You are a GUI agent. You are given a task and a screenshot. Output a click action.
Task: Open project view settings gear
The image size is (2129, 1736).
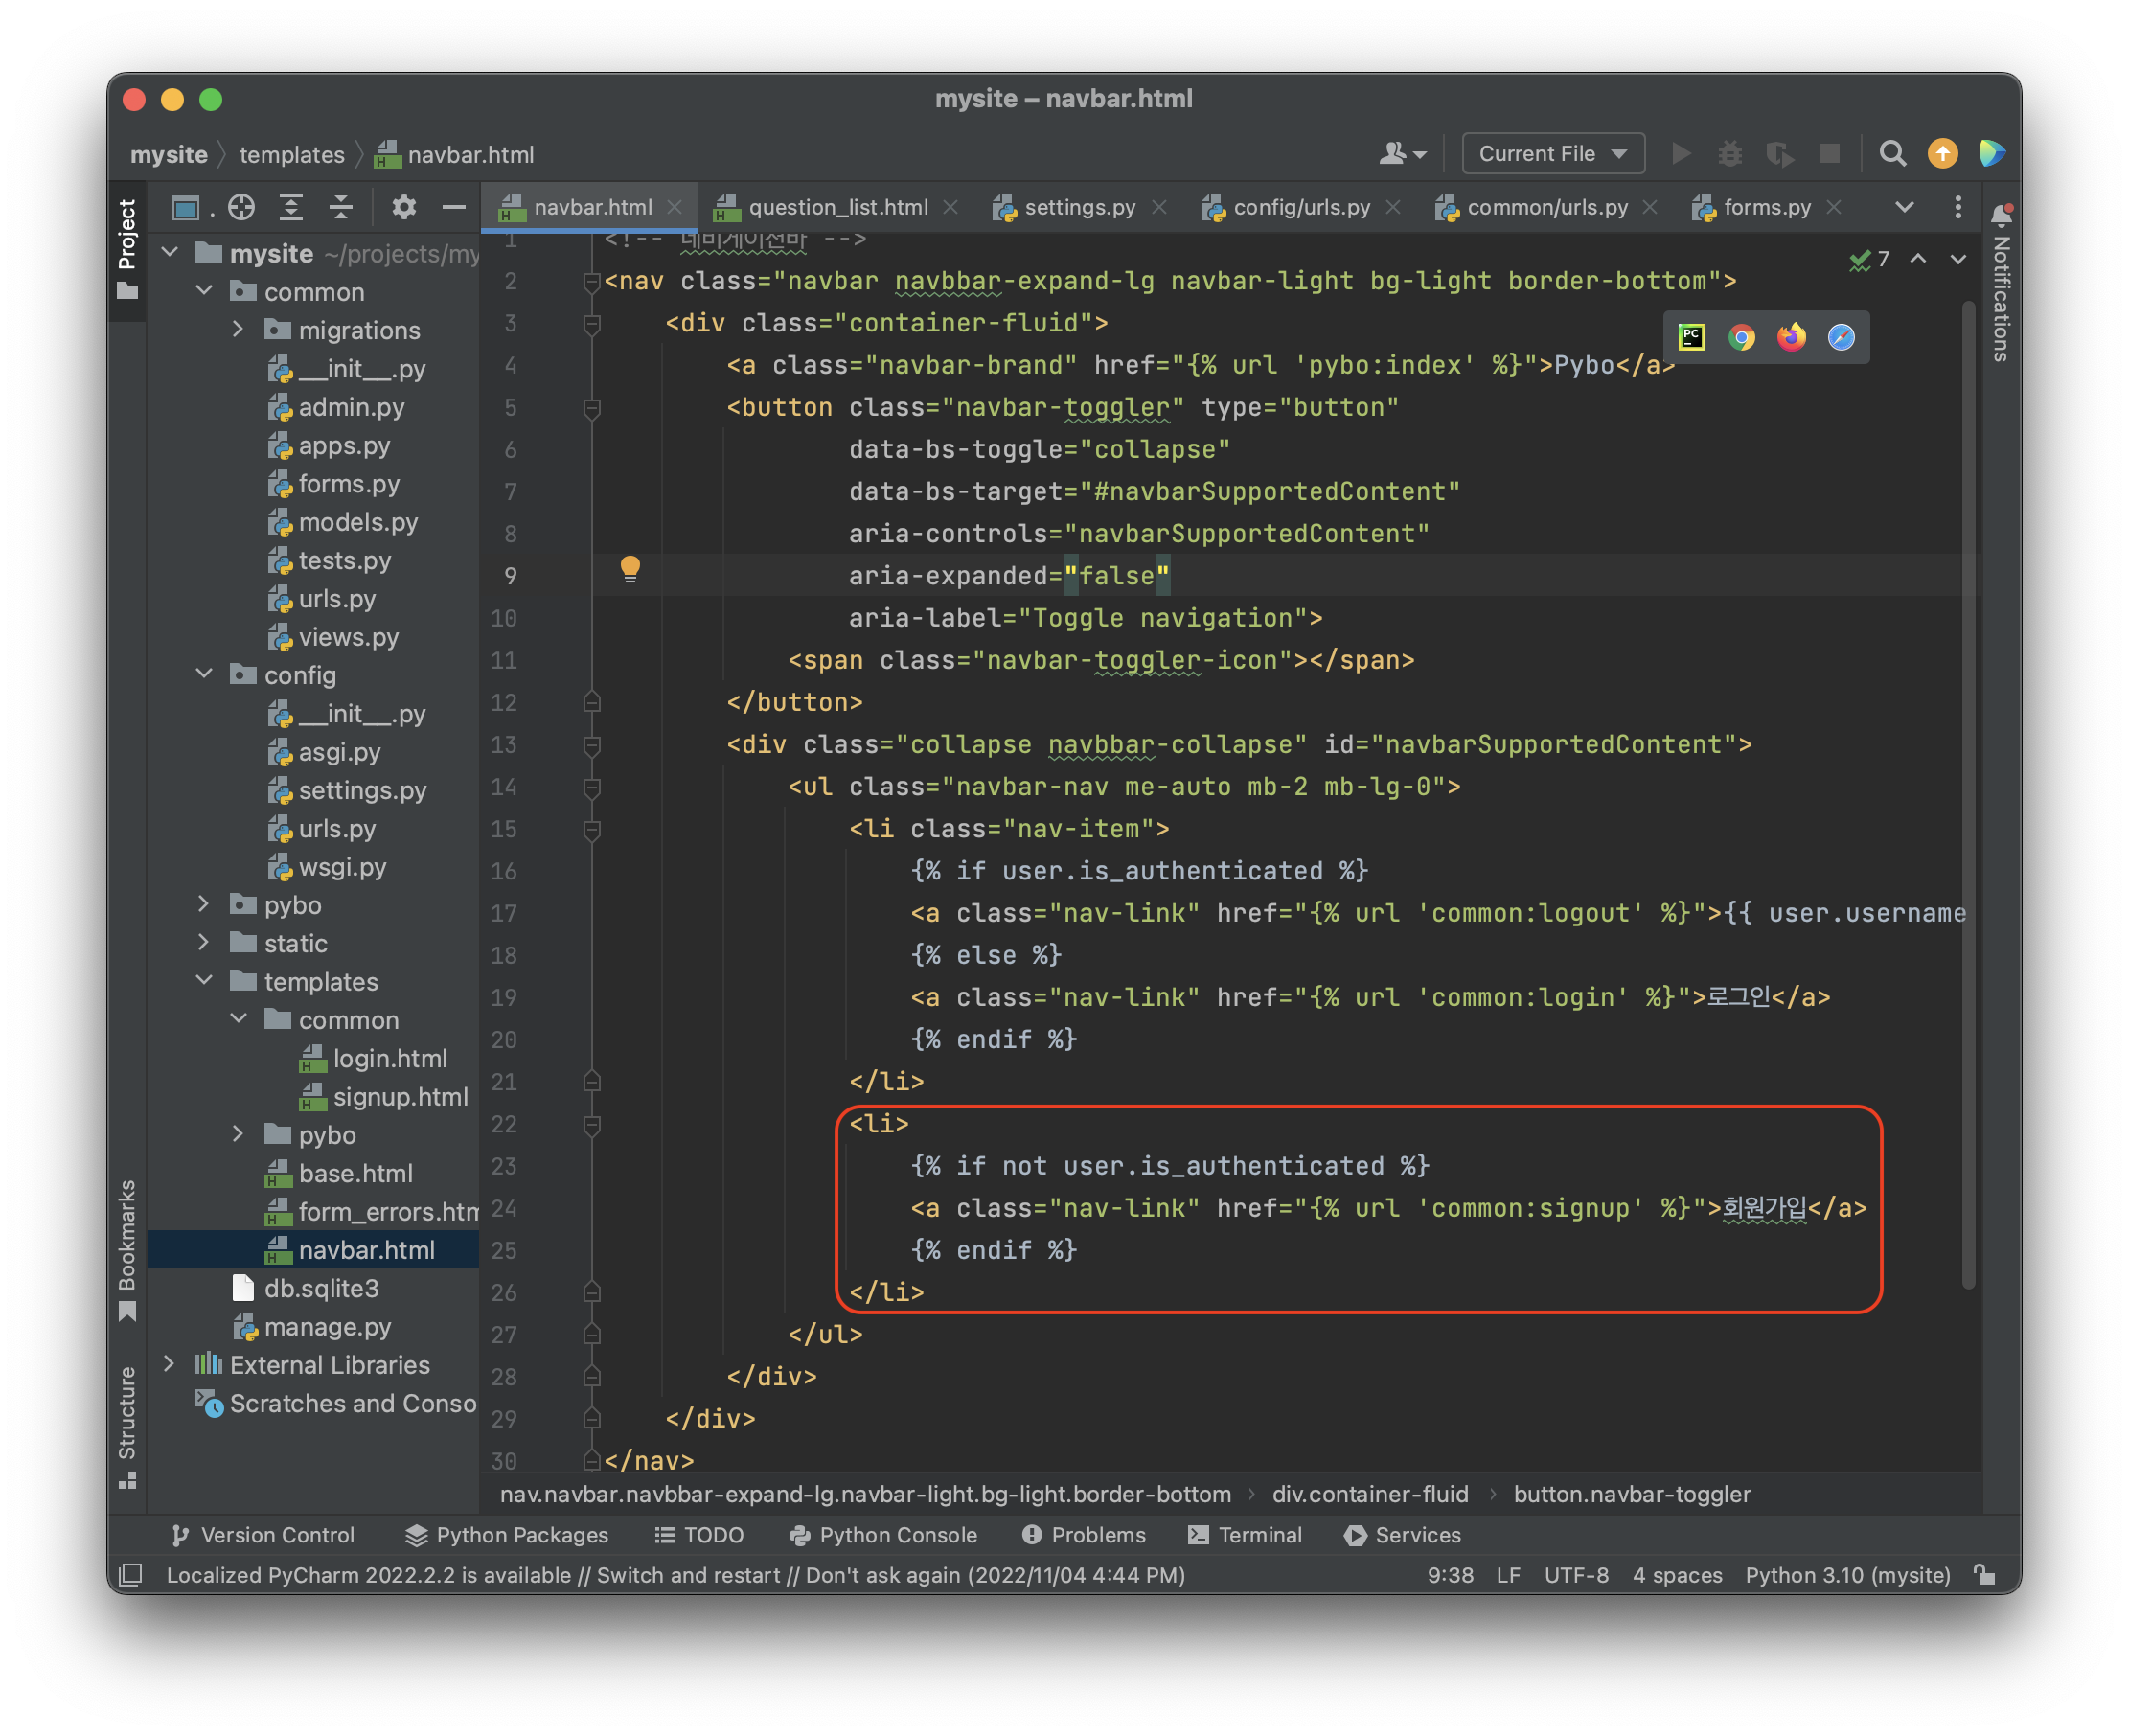(404, 207)
